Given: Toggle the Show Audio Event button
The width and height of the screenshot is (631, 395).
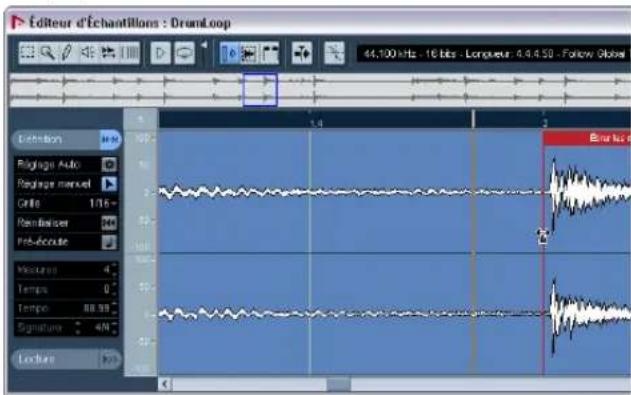Looking at the screenshot, I should 249,53.
